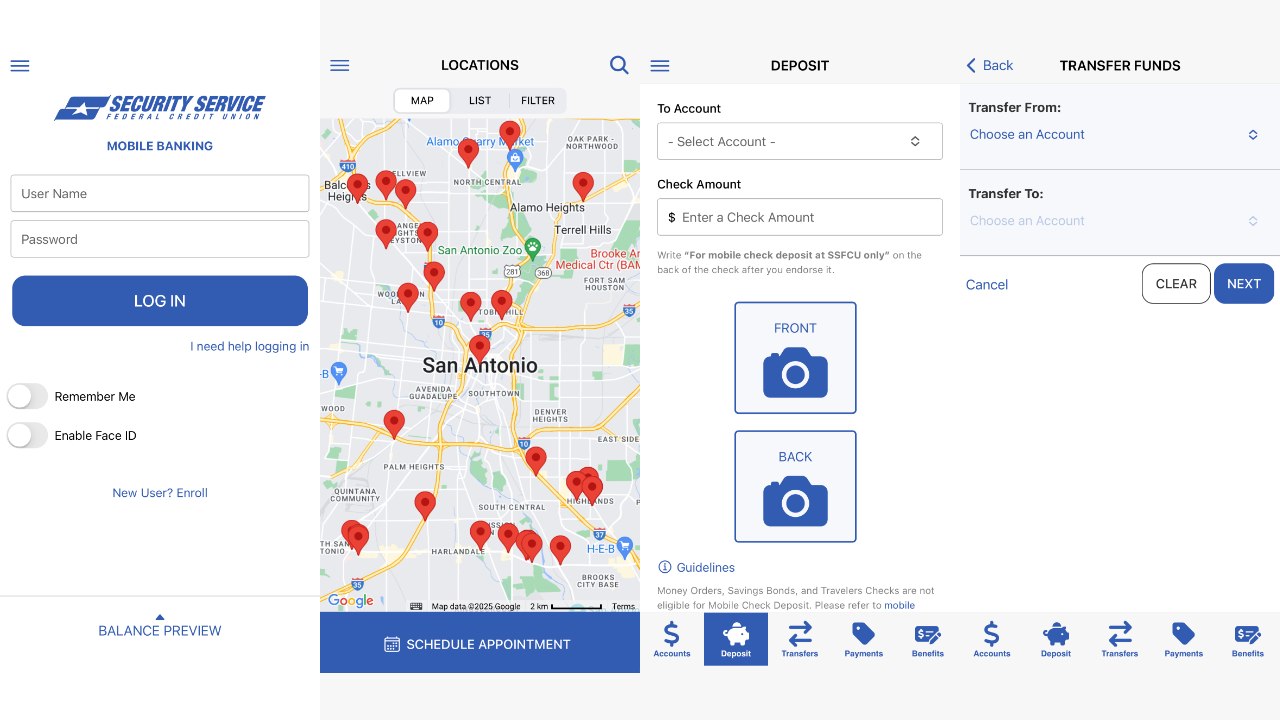Open Benefits on Transfer Funds screen
The height and width of the screenshot is (720, 1280).
[x=1248, y=639]
